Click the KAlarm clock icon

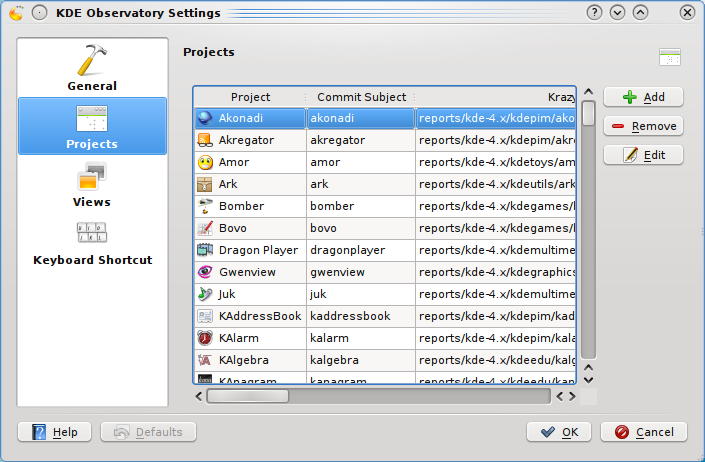click(205, 338)
